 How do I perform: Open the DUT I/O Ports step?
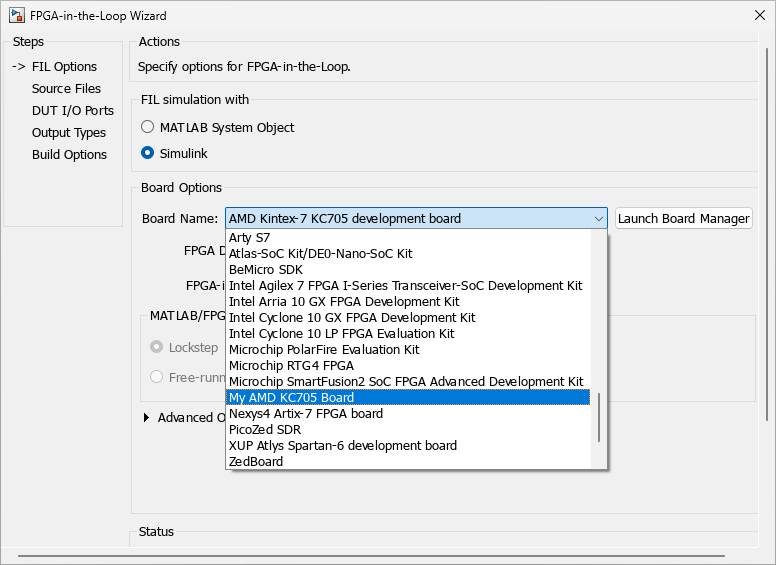73,111
